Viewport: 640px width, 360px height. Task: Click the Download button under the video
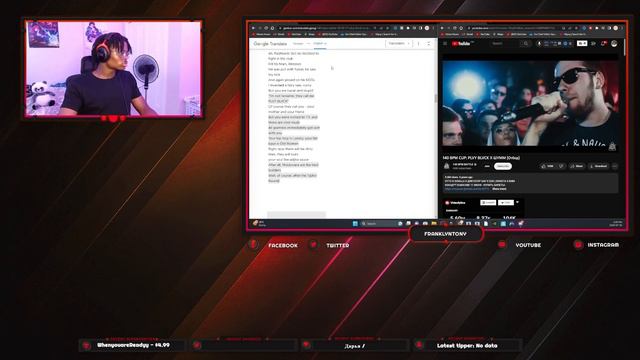tap(599, 166)
